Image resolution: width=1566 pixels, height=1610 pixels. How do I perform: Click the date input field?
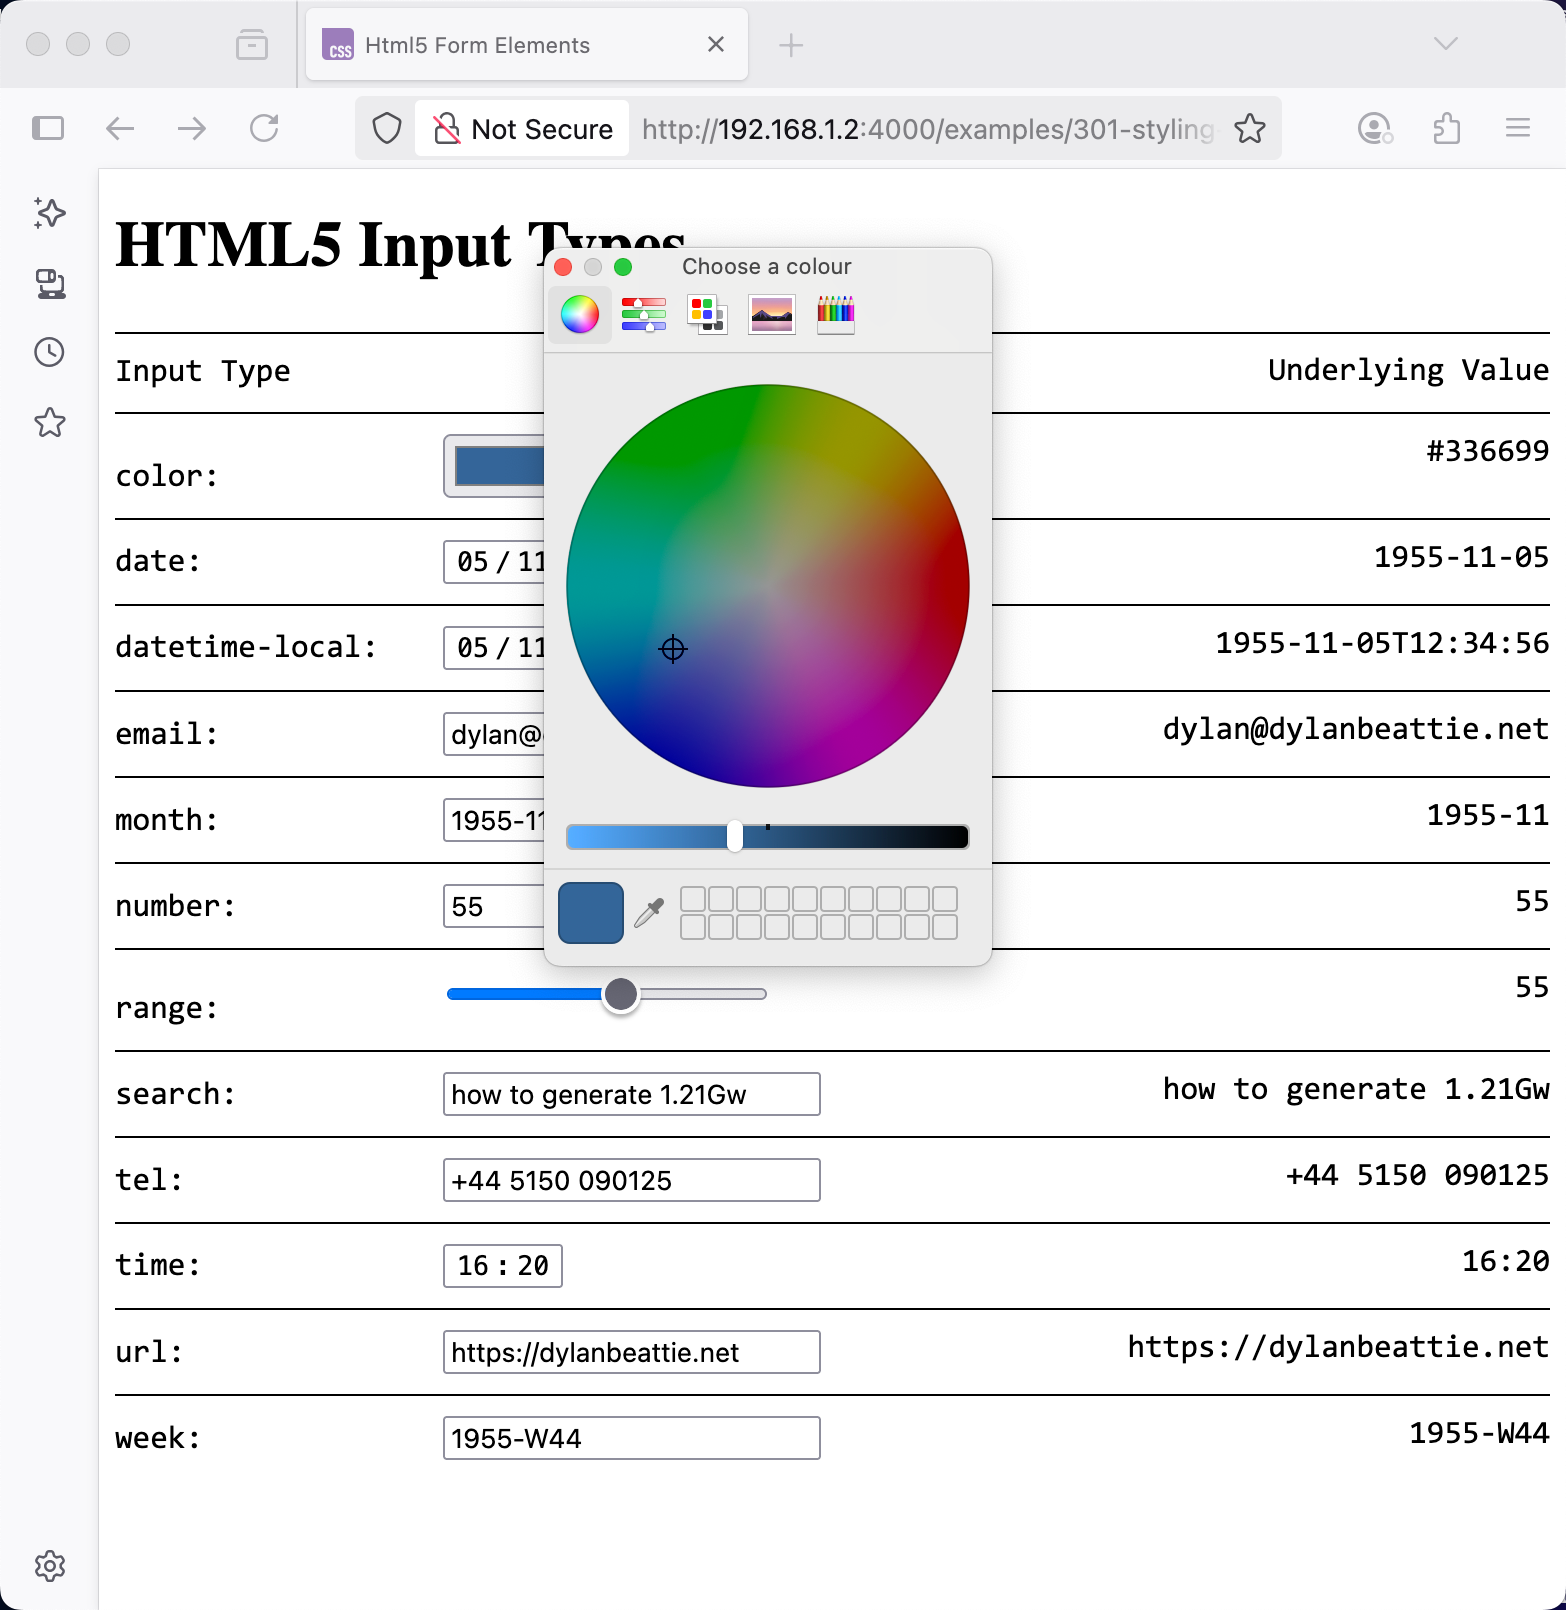494,562
